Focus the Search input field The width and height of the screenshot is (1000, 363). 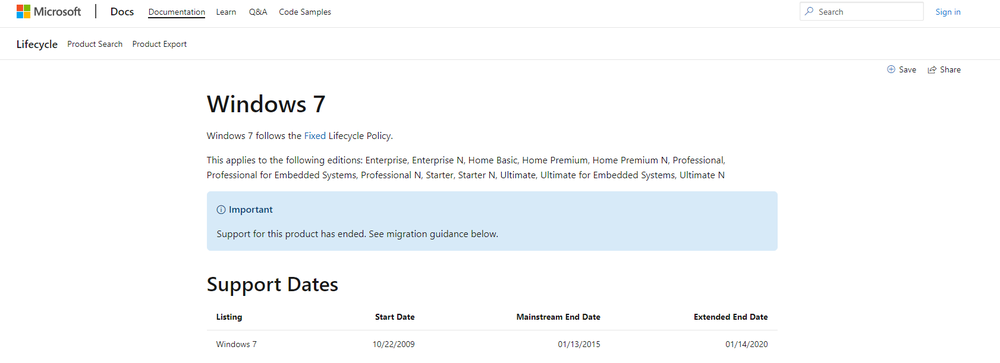862,11
